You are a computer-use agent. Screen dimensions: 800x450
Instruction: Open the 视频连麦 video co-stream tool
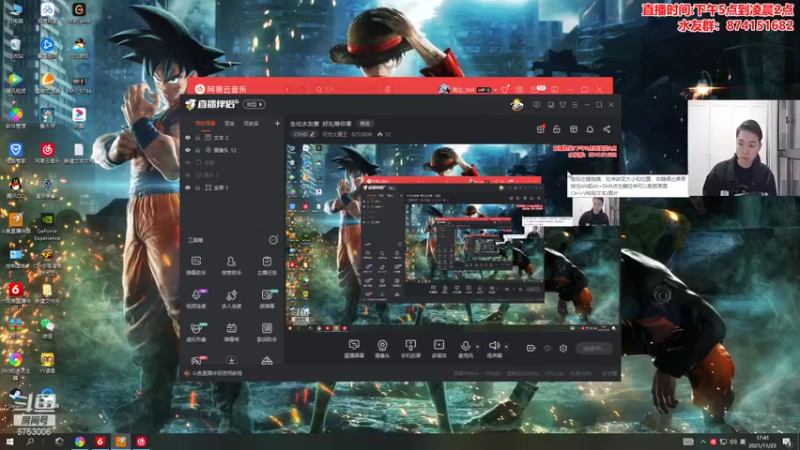(196, 299)
